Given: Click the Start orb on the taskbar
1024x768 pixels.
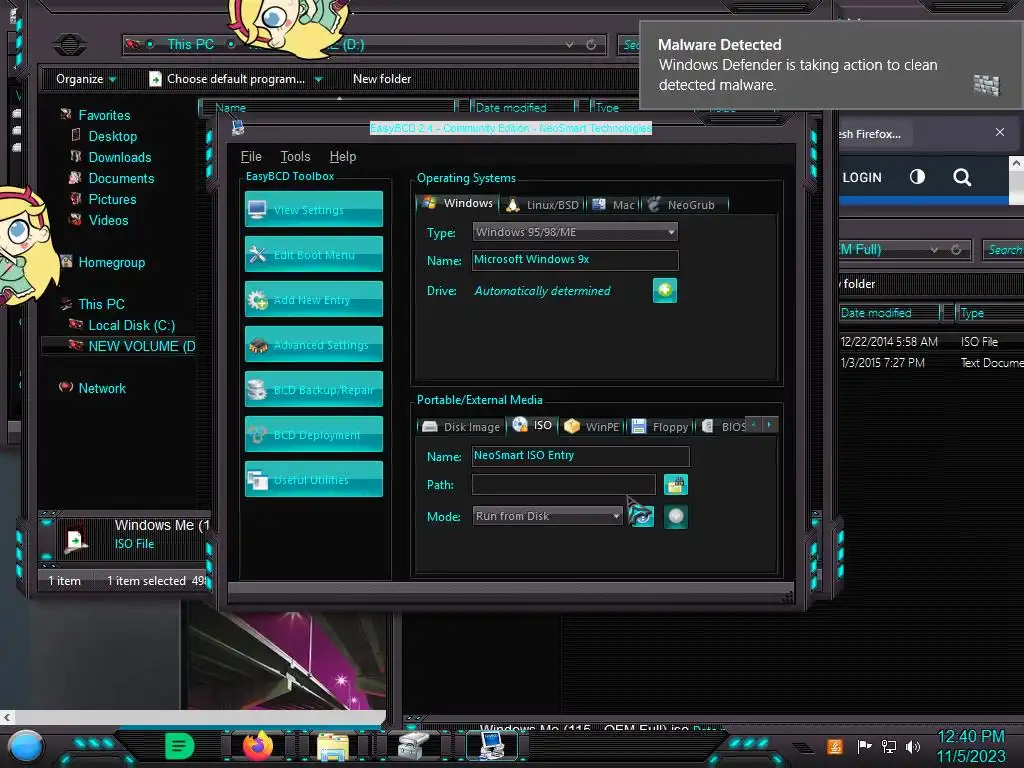Looking at the screenshot, I should click(26, 747).
